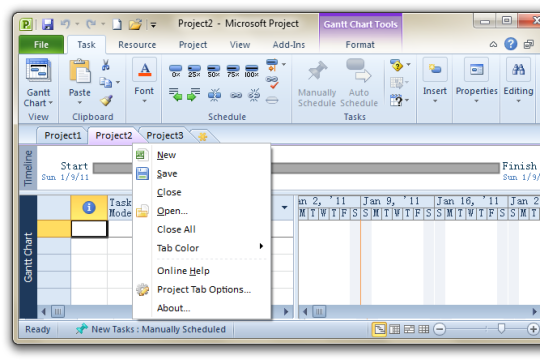Select the Format Painter brush icon
The image size is (540, 364).
106,100
